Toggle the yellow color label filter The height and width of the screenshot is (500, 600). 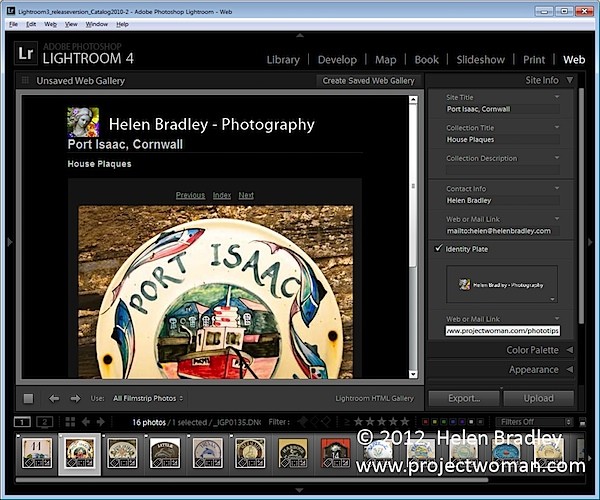point(434,422)
